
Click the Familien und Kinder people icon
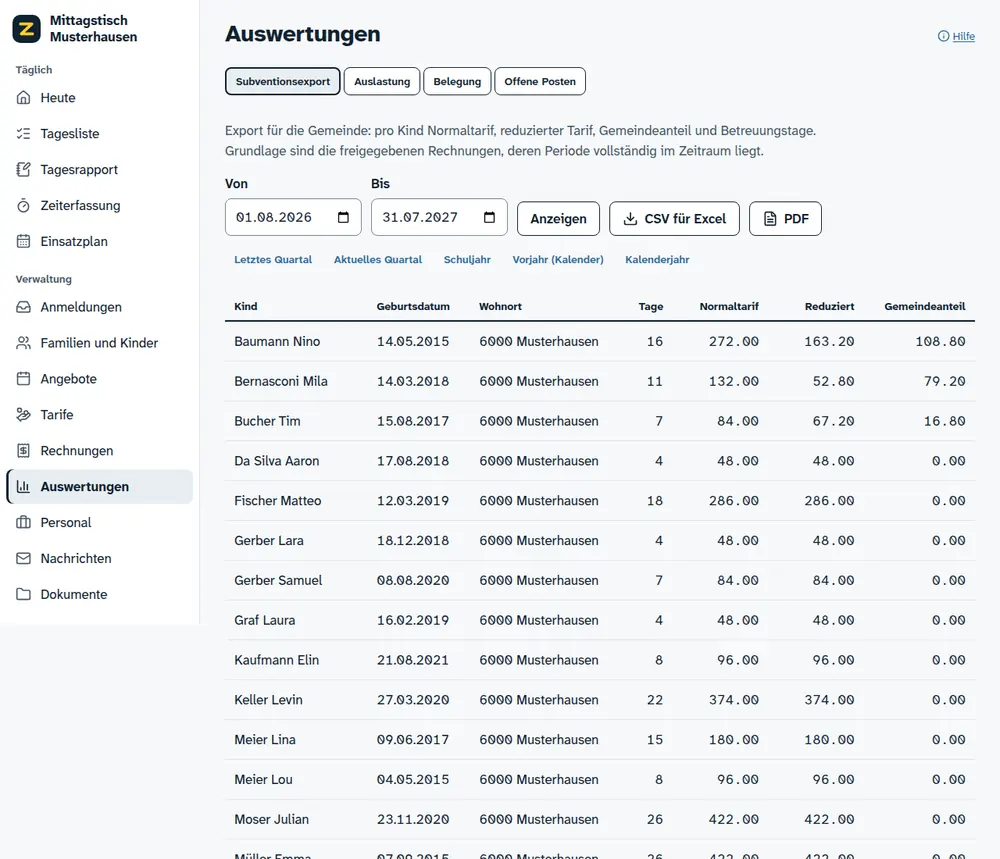point(24,343)
